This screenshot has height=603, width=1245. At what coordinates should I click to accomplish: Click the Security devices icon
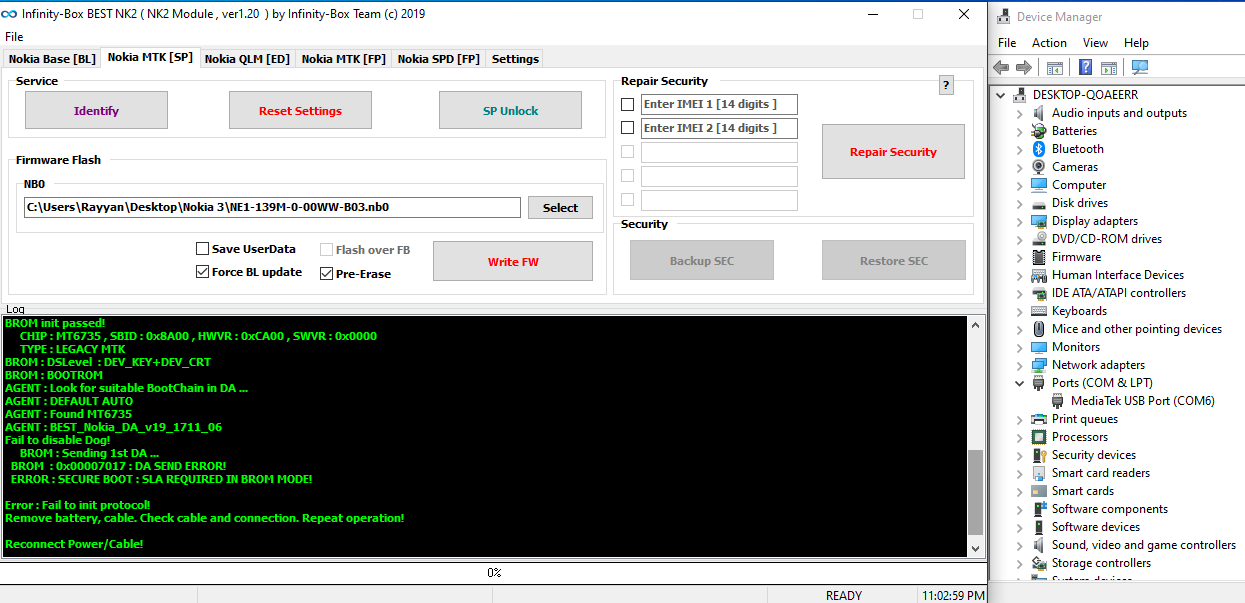coord(1039,455)
